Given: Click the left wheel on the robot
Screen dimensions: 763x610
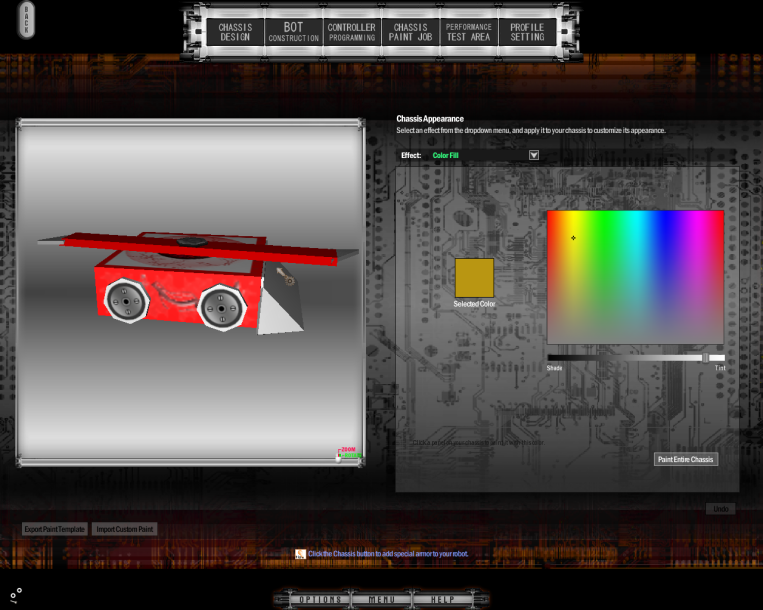Looking at the screenshot, I should click(126, 300).
